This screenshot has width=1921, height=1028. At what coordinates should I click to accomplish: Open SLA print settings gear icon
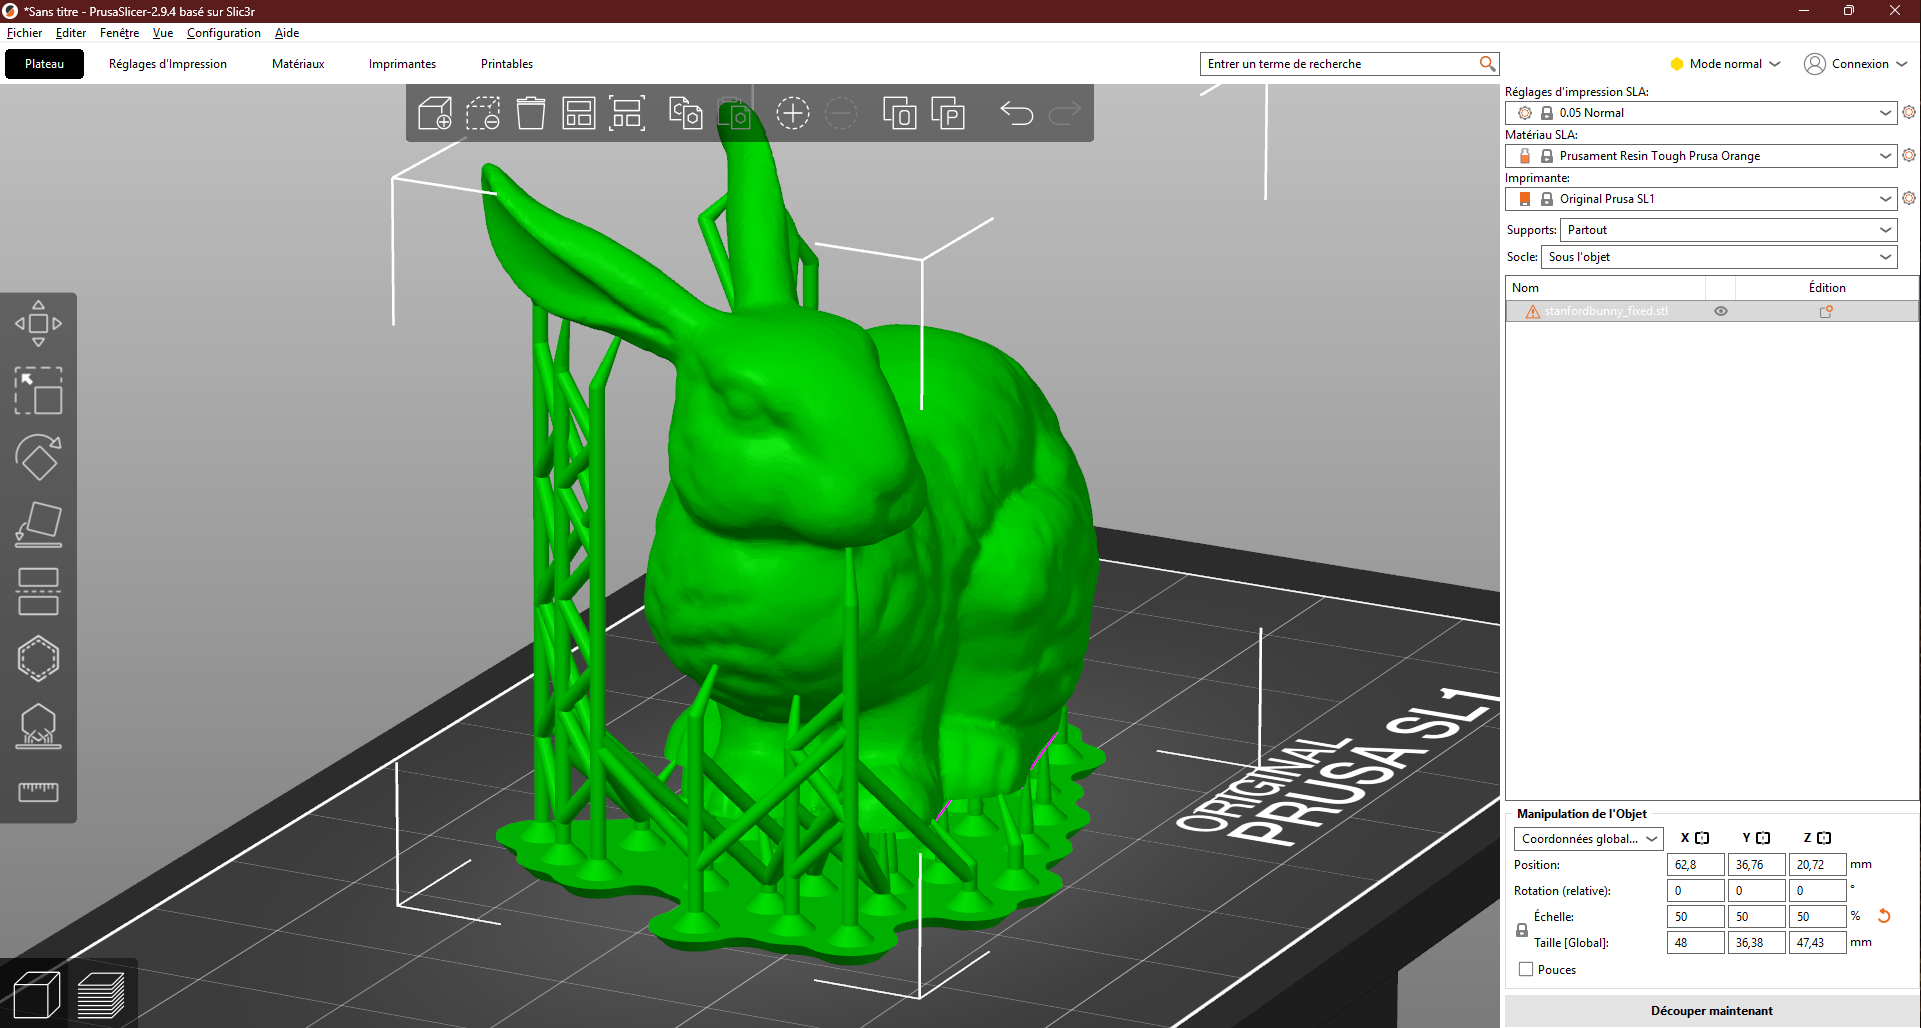tap(1909, 113)
